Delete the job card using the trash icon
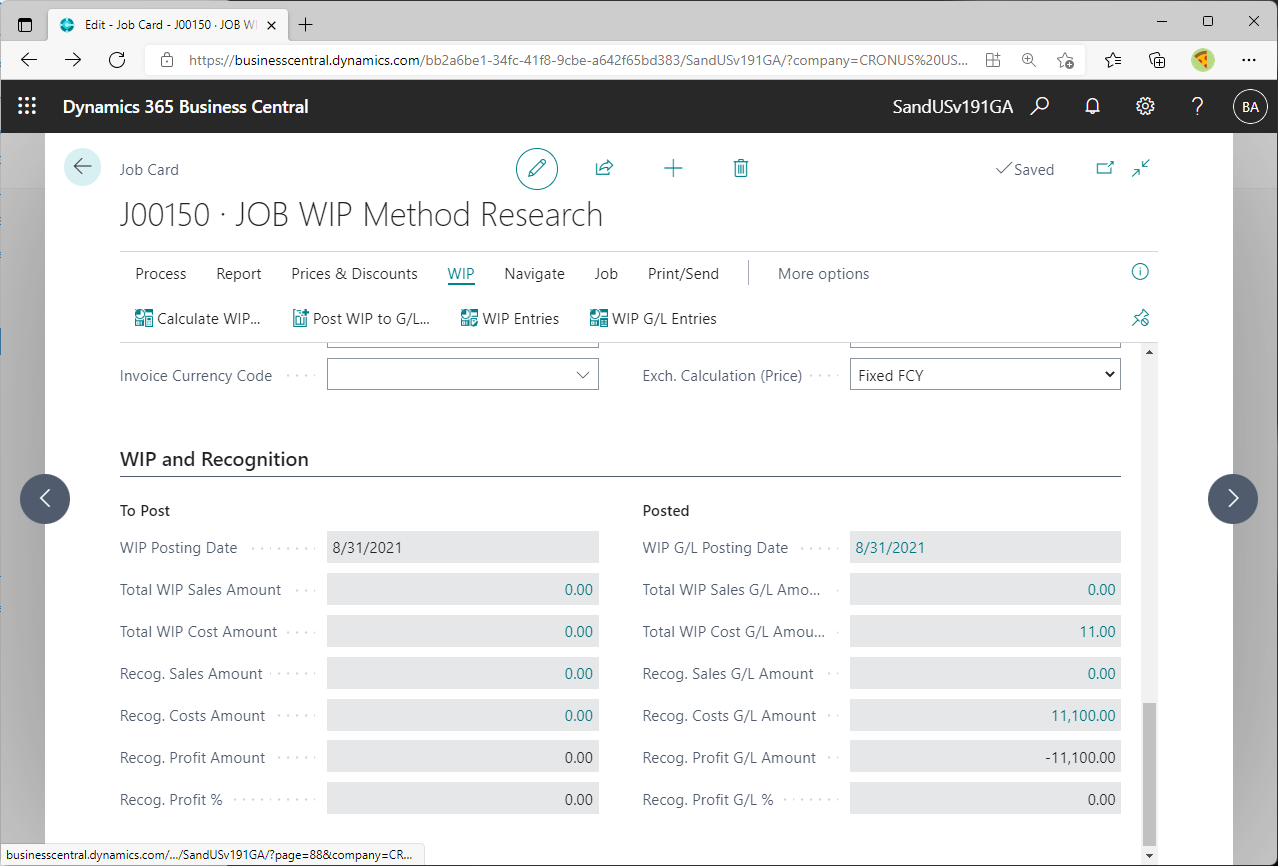The image size is (1278, 866). [x=740, y=168]
